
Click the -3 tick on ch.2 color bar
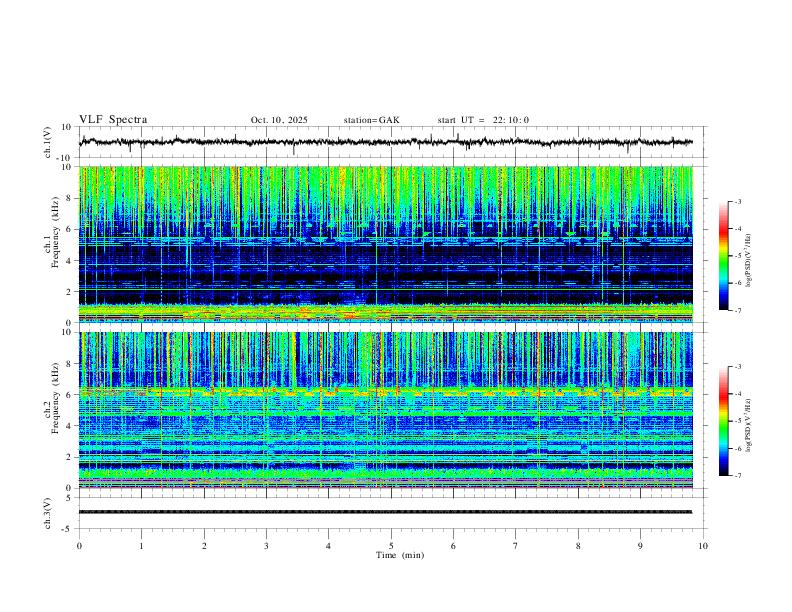point(738,367)
